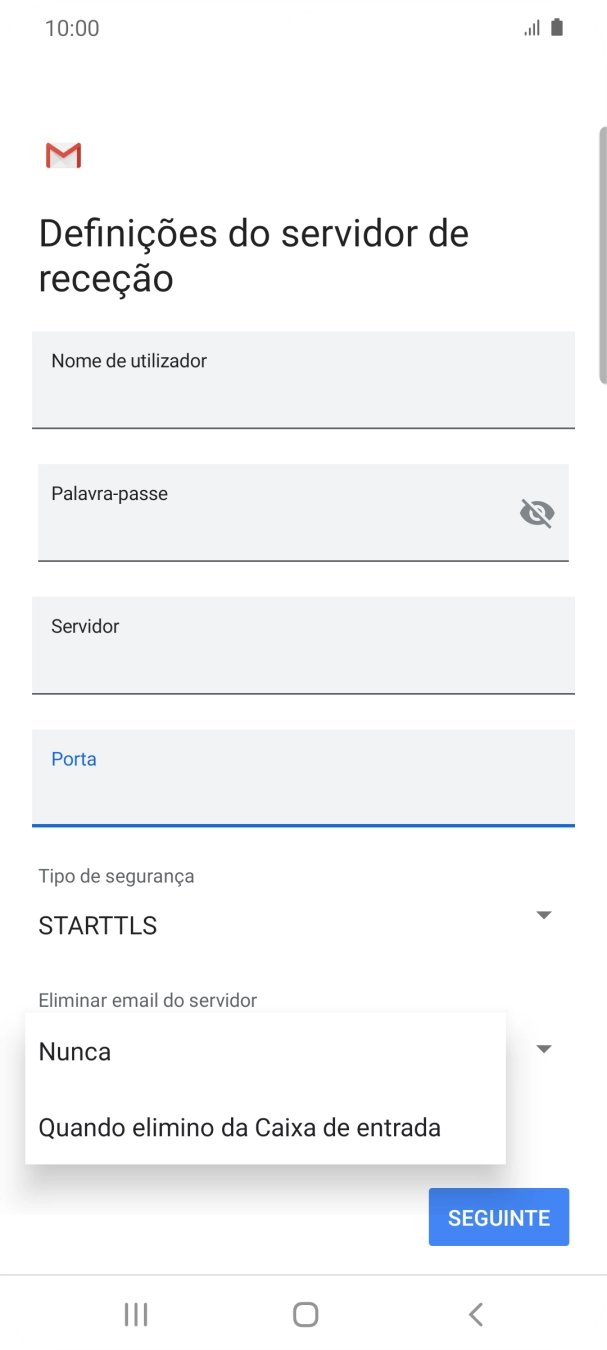The width and height of the screenshot is (607, 1350).
Task: Show the password with the eye toggle
Action: [x=537, y=513]
